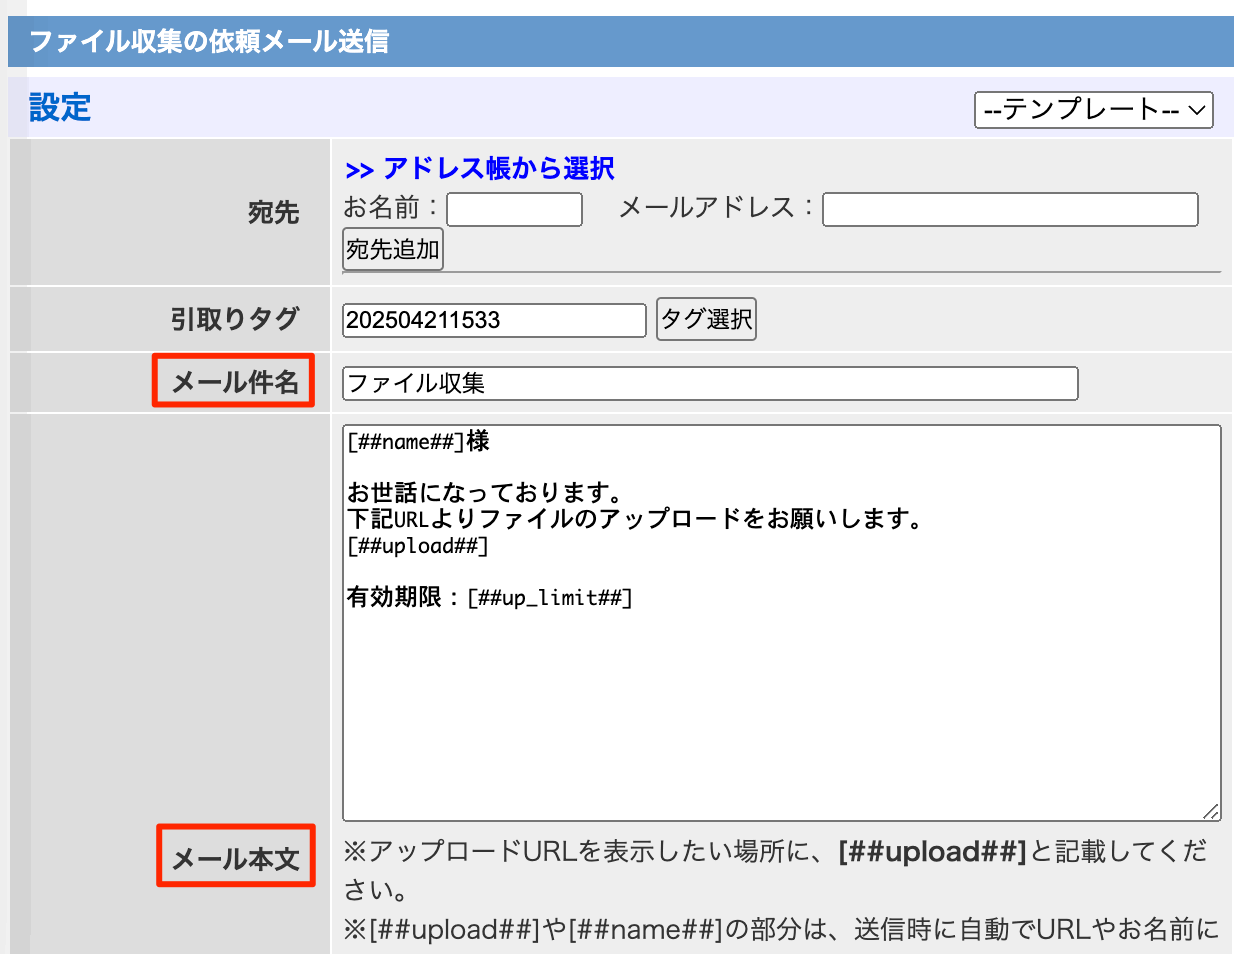Expand the template selector at top right
The image size is (1246, 954).
click(x=1094, y=110)
